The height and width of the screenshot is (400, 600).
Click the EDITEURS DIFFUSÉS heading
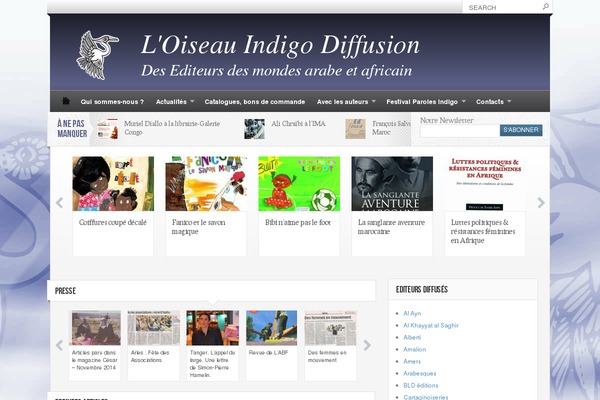[x=422, y=290]
